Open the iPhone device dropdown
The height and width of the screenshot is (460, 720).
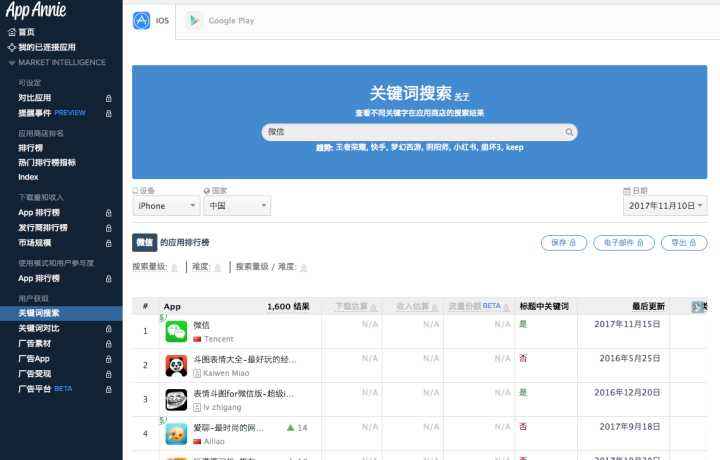166,206
